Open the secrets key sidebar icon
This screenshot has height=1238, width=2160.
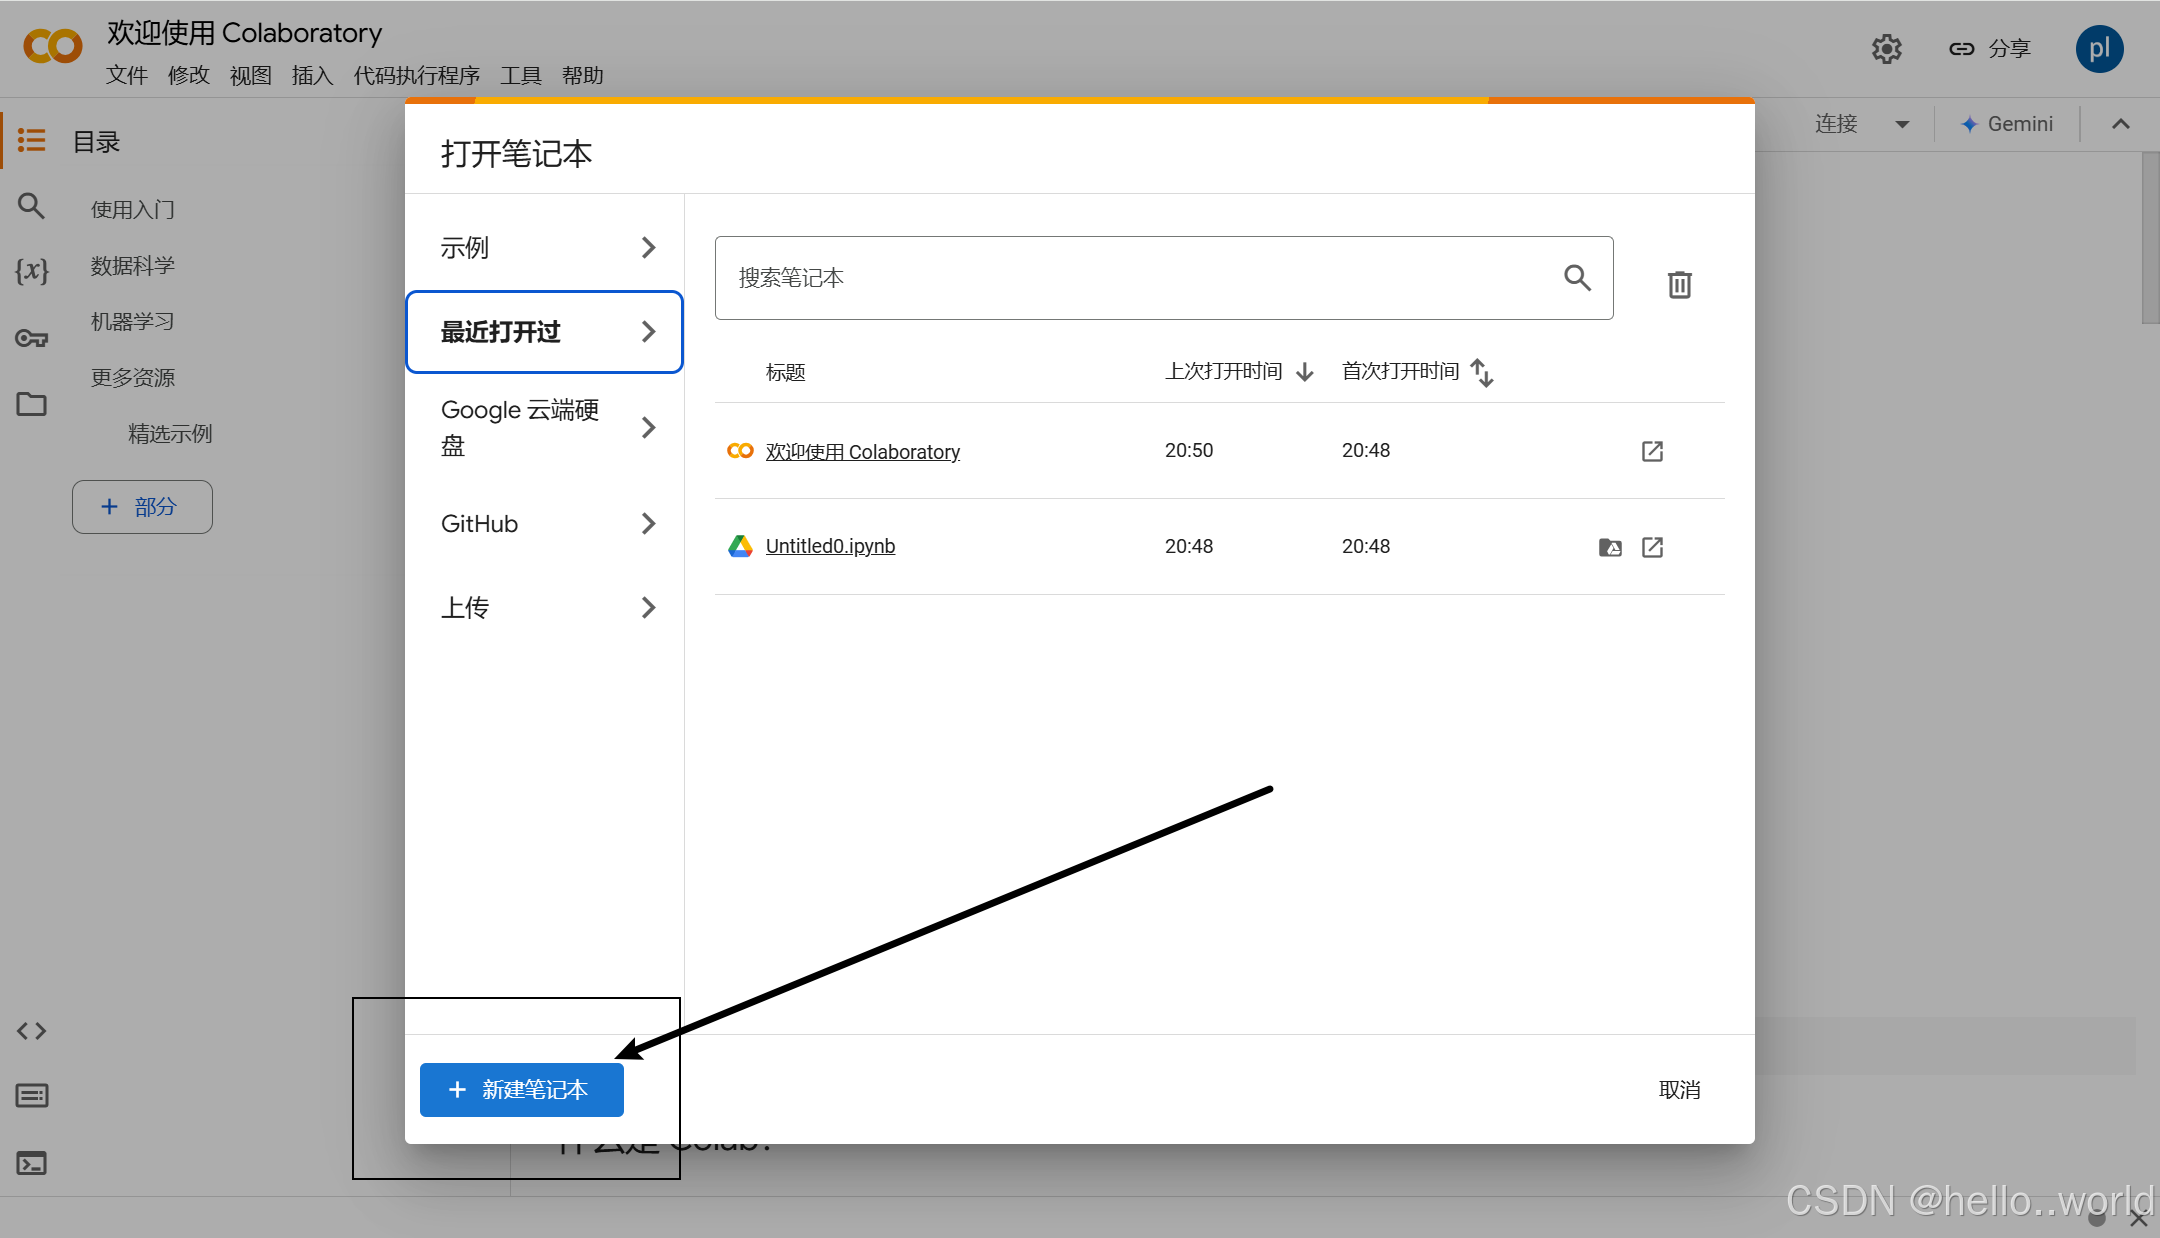(32, 338)
